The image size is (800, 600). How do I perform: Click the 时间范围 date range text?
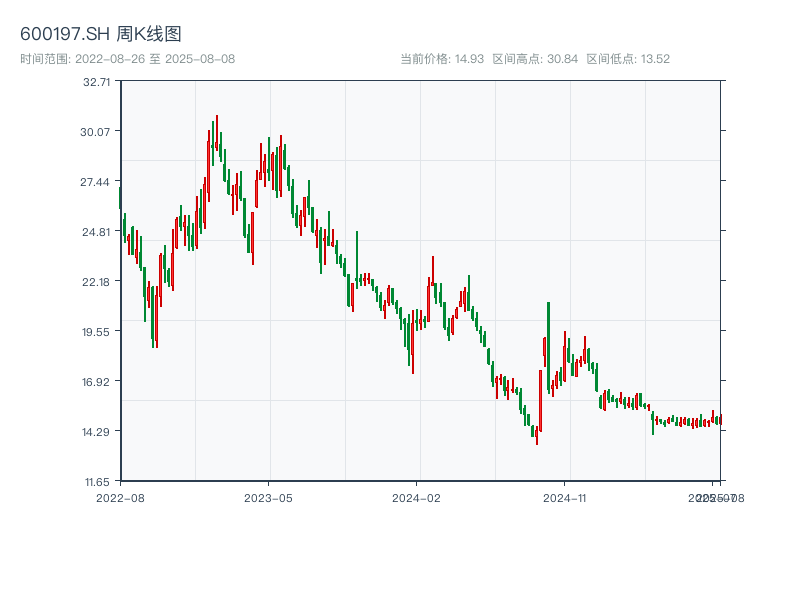(128, 59)
